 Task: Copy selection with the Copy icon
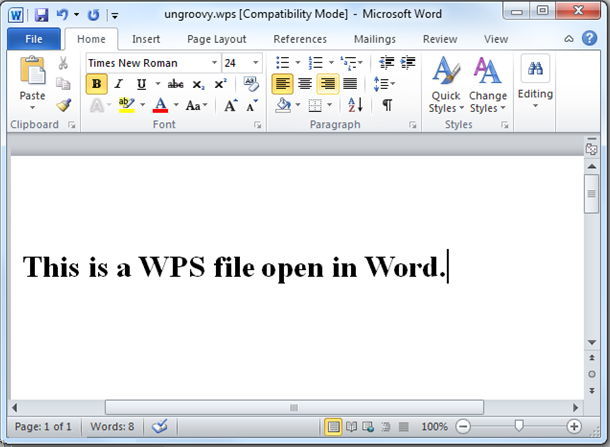(63, 83)
